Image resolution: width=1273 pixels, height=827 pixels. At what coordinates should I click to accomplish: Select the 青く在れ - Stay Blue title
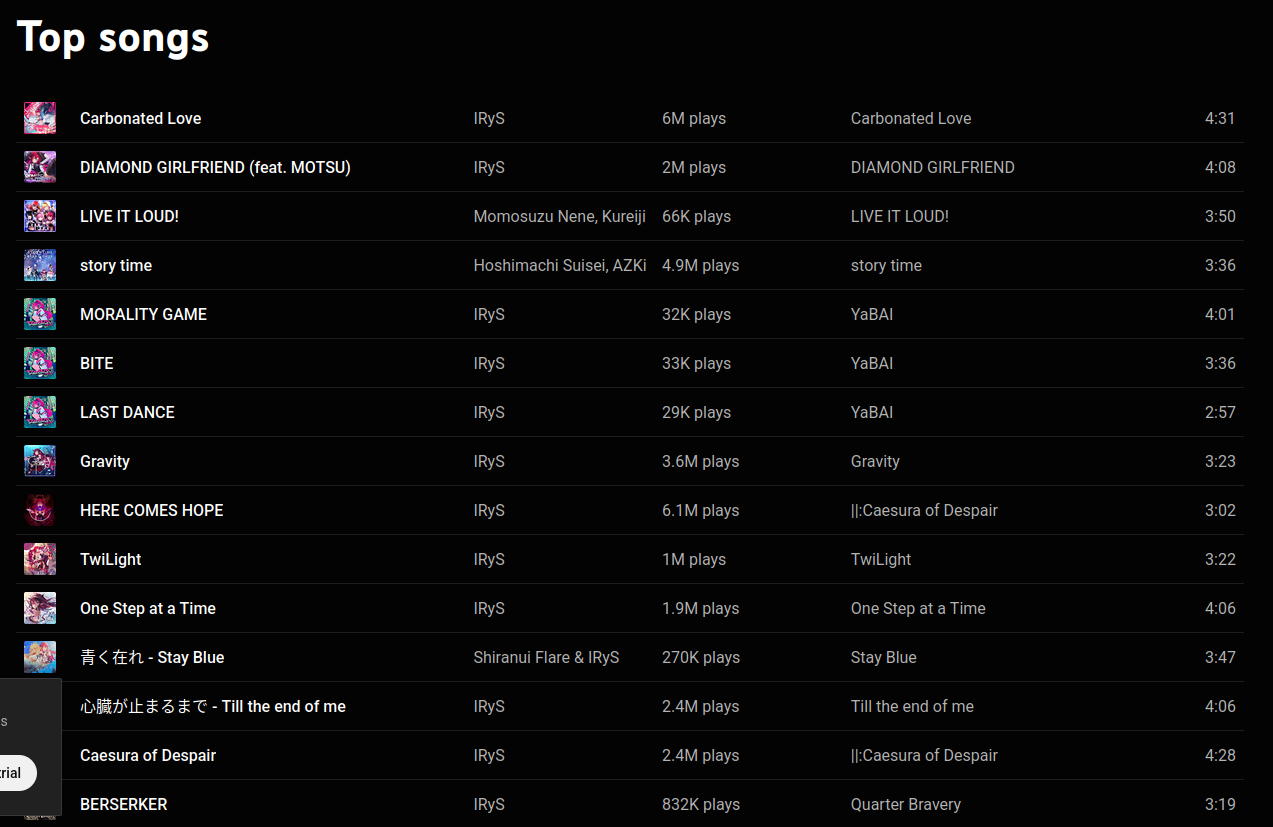click(152, 657)
